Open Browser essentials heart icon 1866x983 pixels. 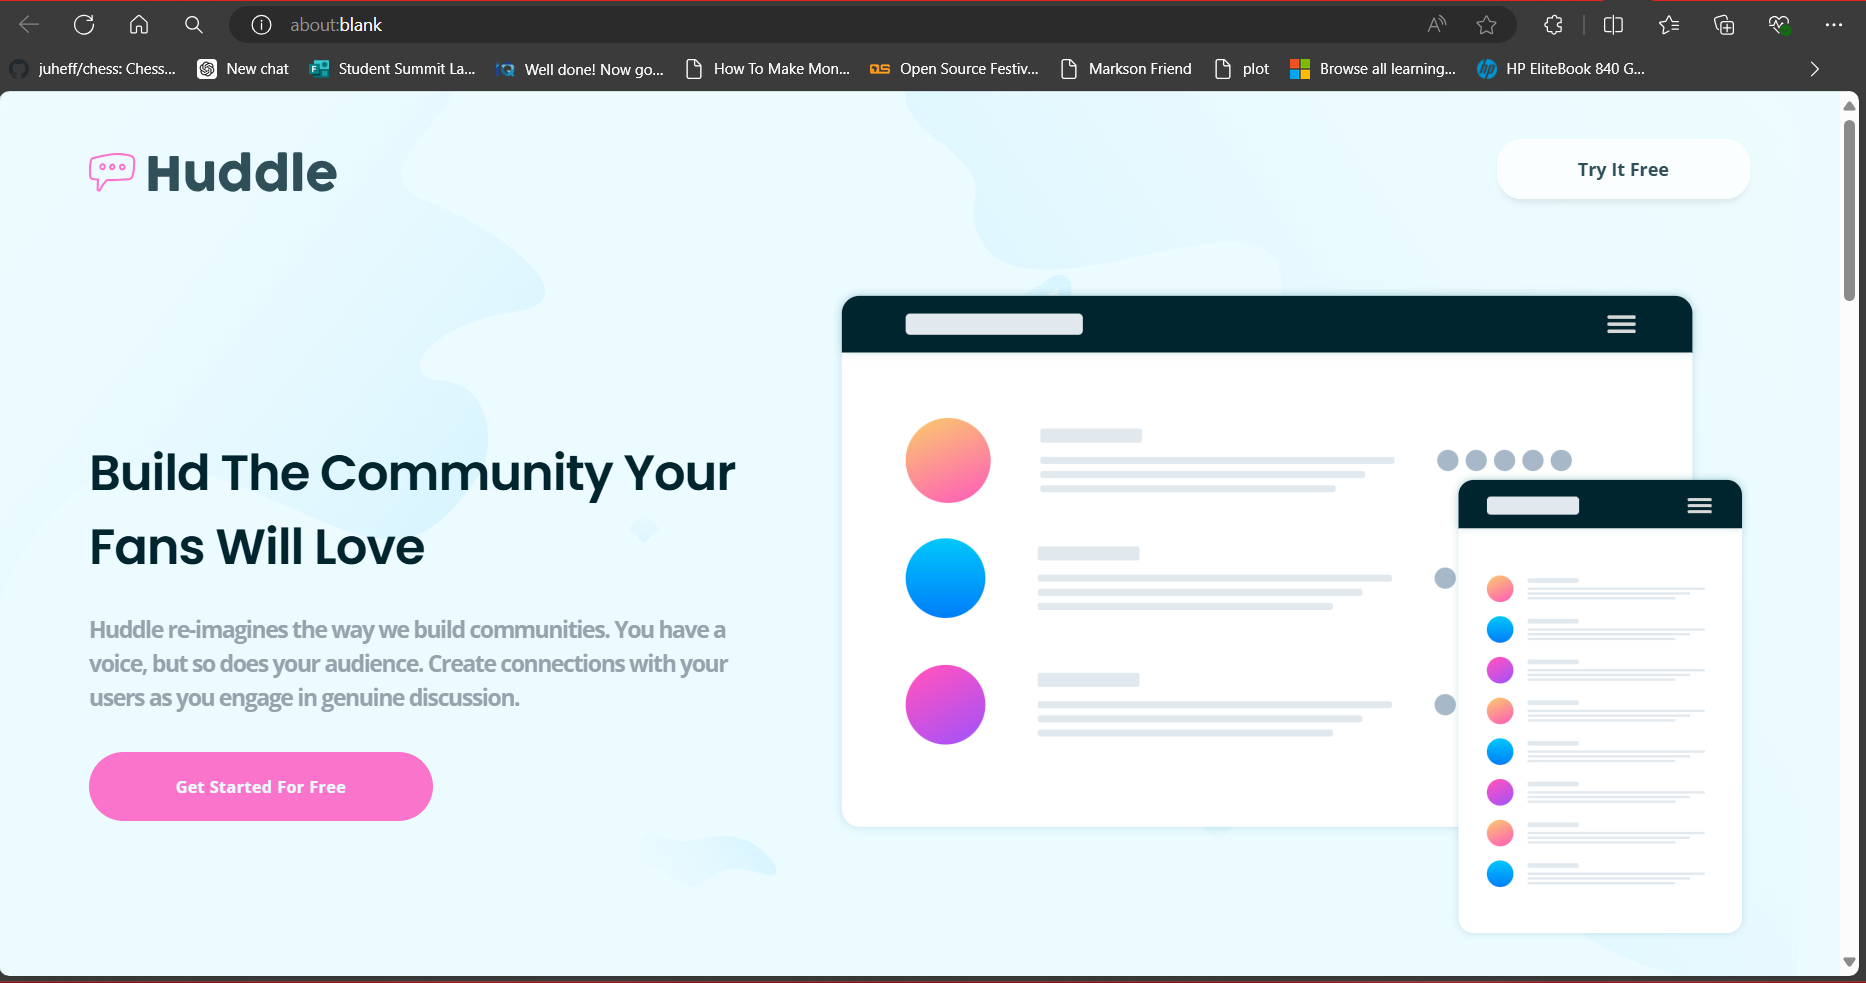[1779, 25]
